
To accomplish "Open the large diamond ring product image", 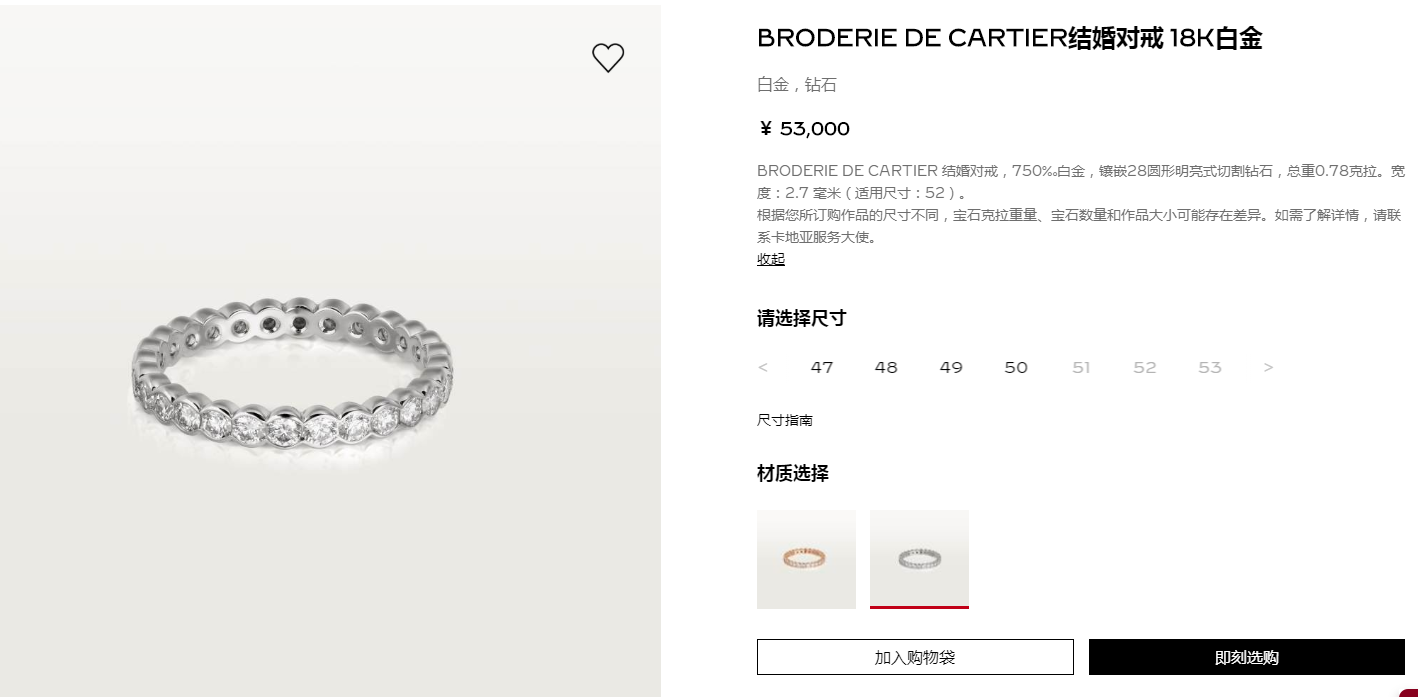I will [292, 380].
